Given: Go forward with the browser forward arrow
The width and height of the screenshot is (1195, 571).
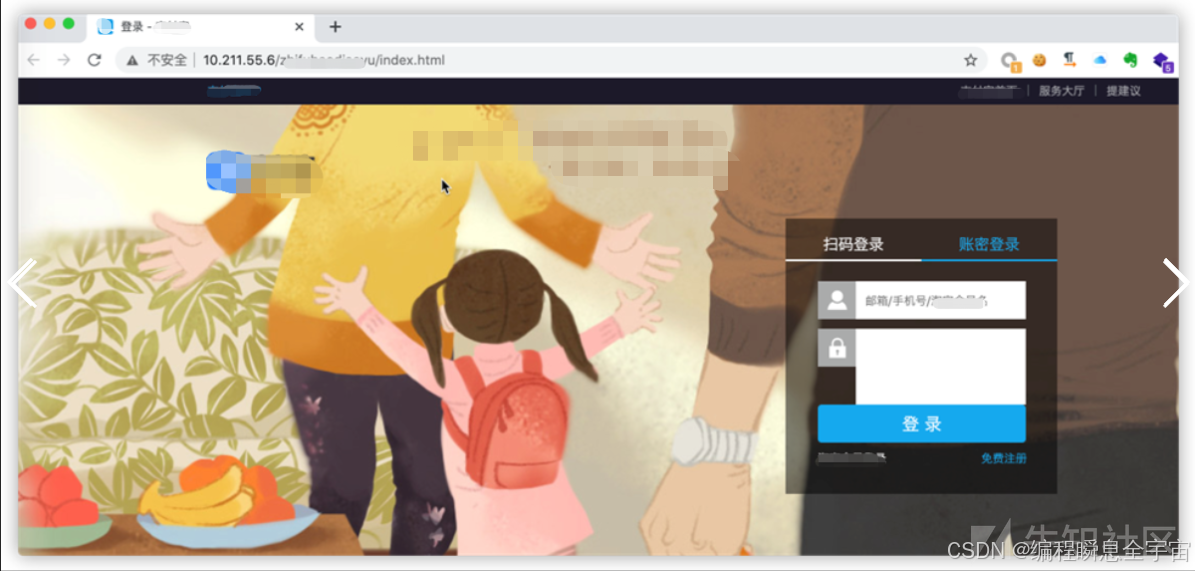Looking at the screenshot, I should point(64,60).
